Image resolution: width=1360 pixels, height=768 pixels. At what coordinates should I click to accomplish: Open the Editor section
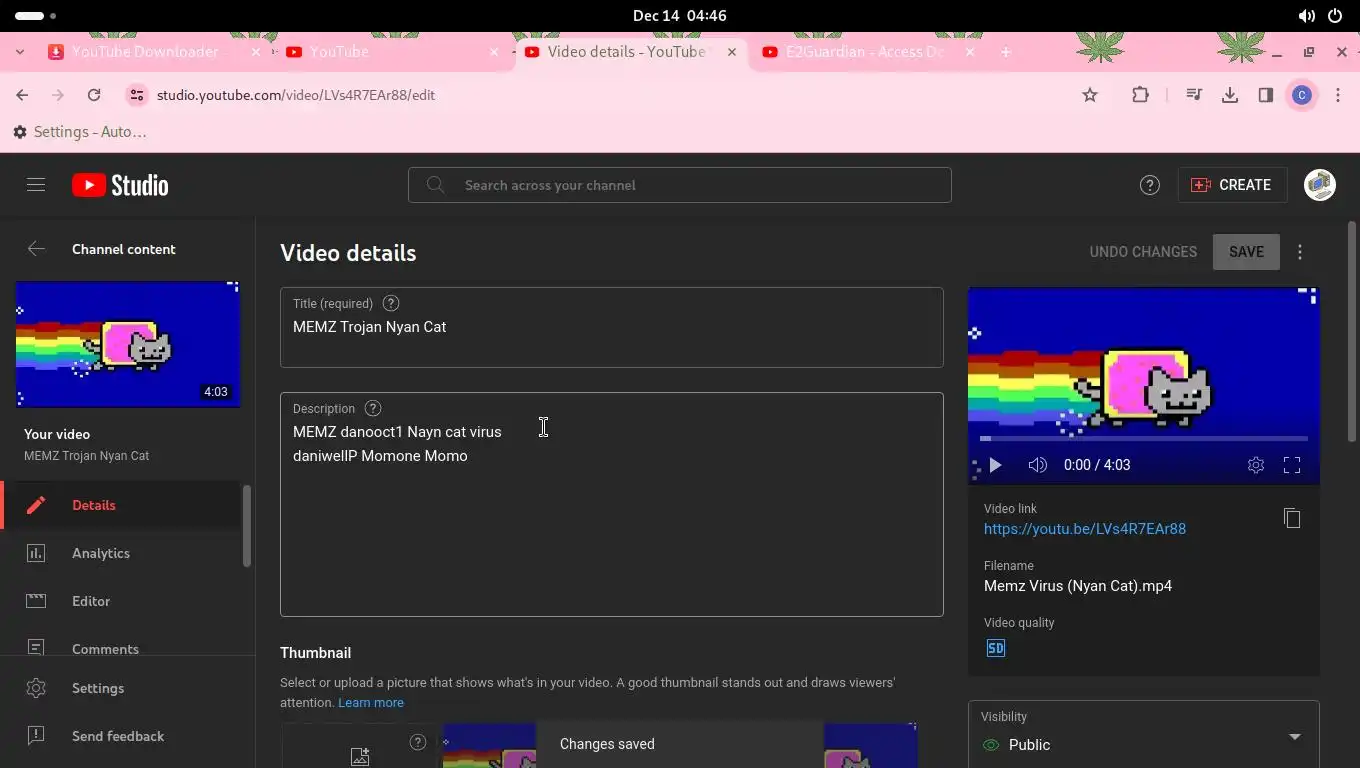(x=122, y=601)
